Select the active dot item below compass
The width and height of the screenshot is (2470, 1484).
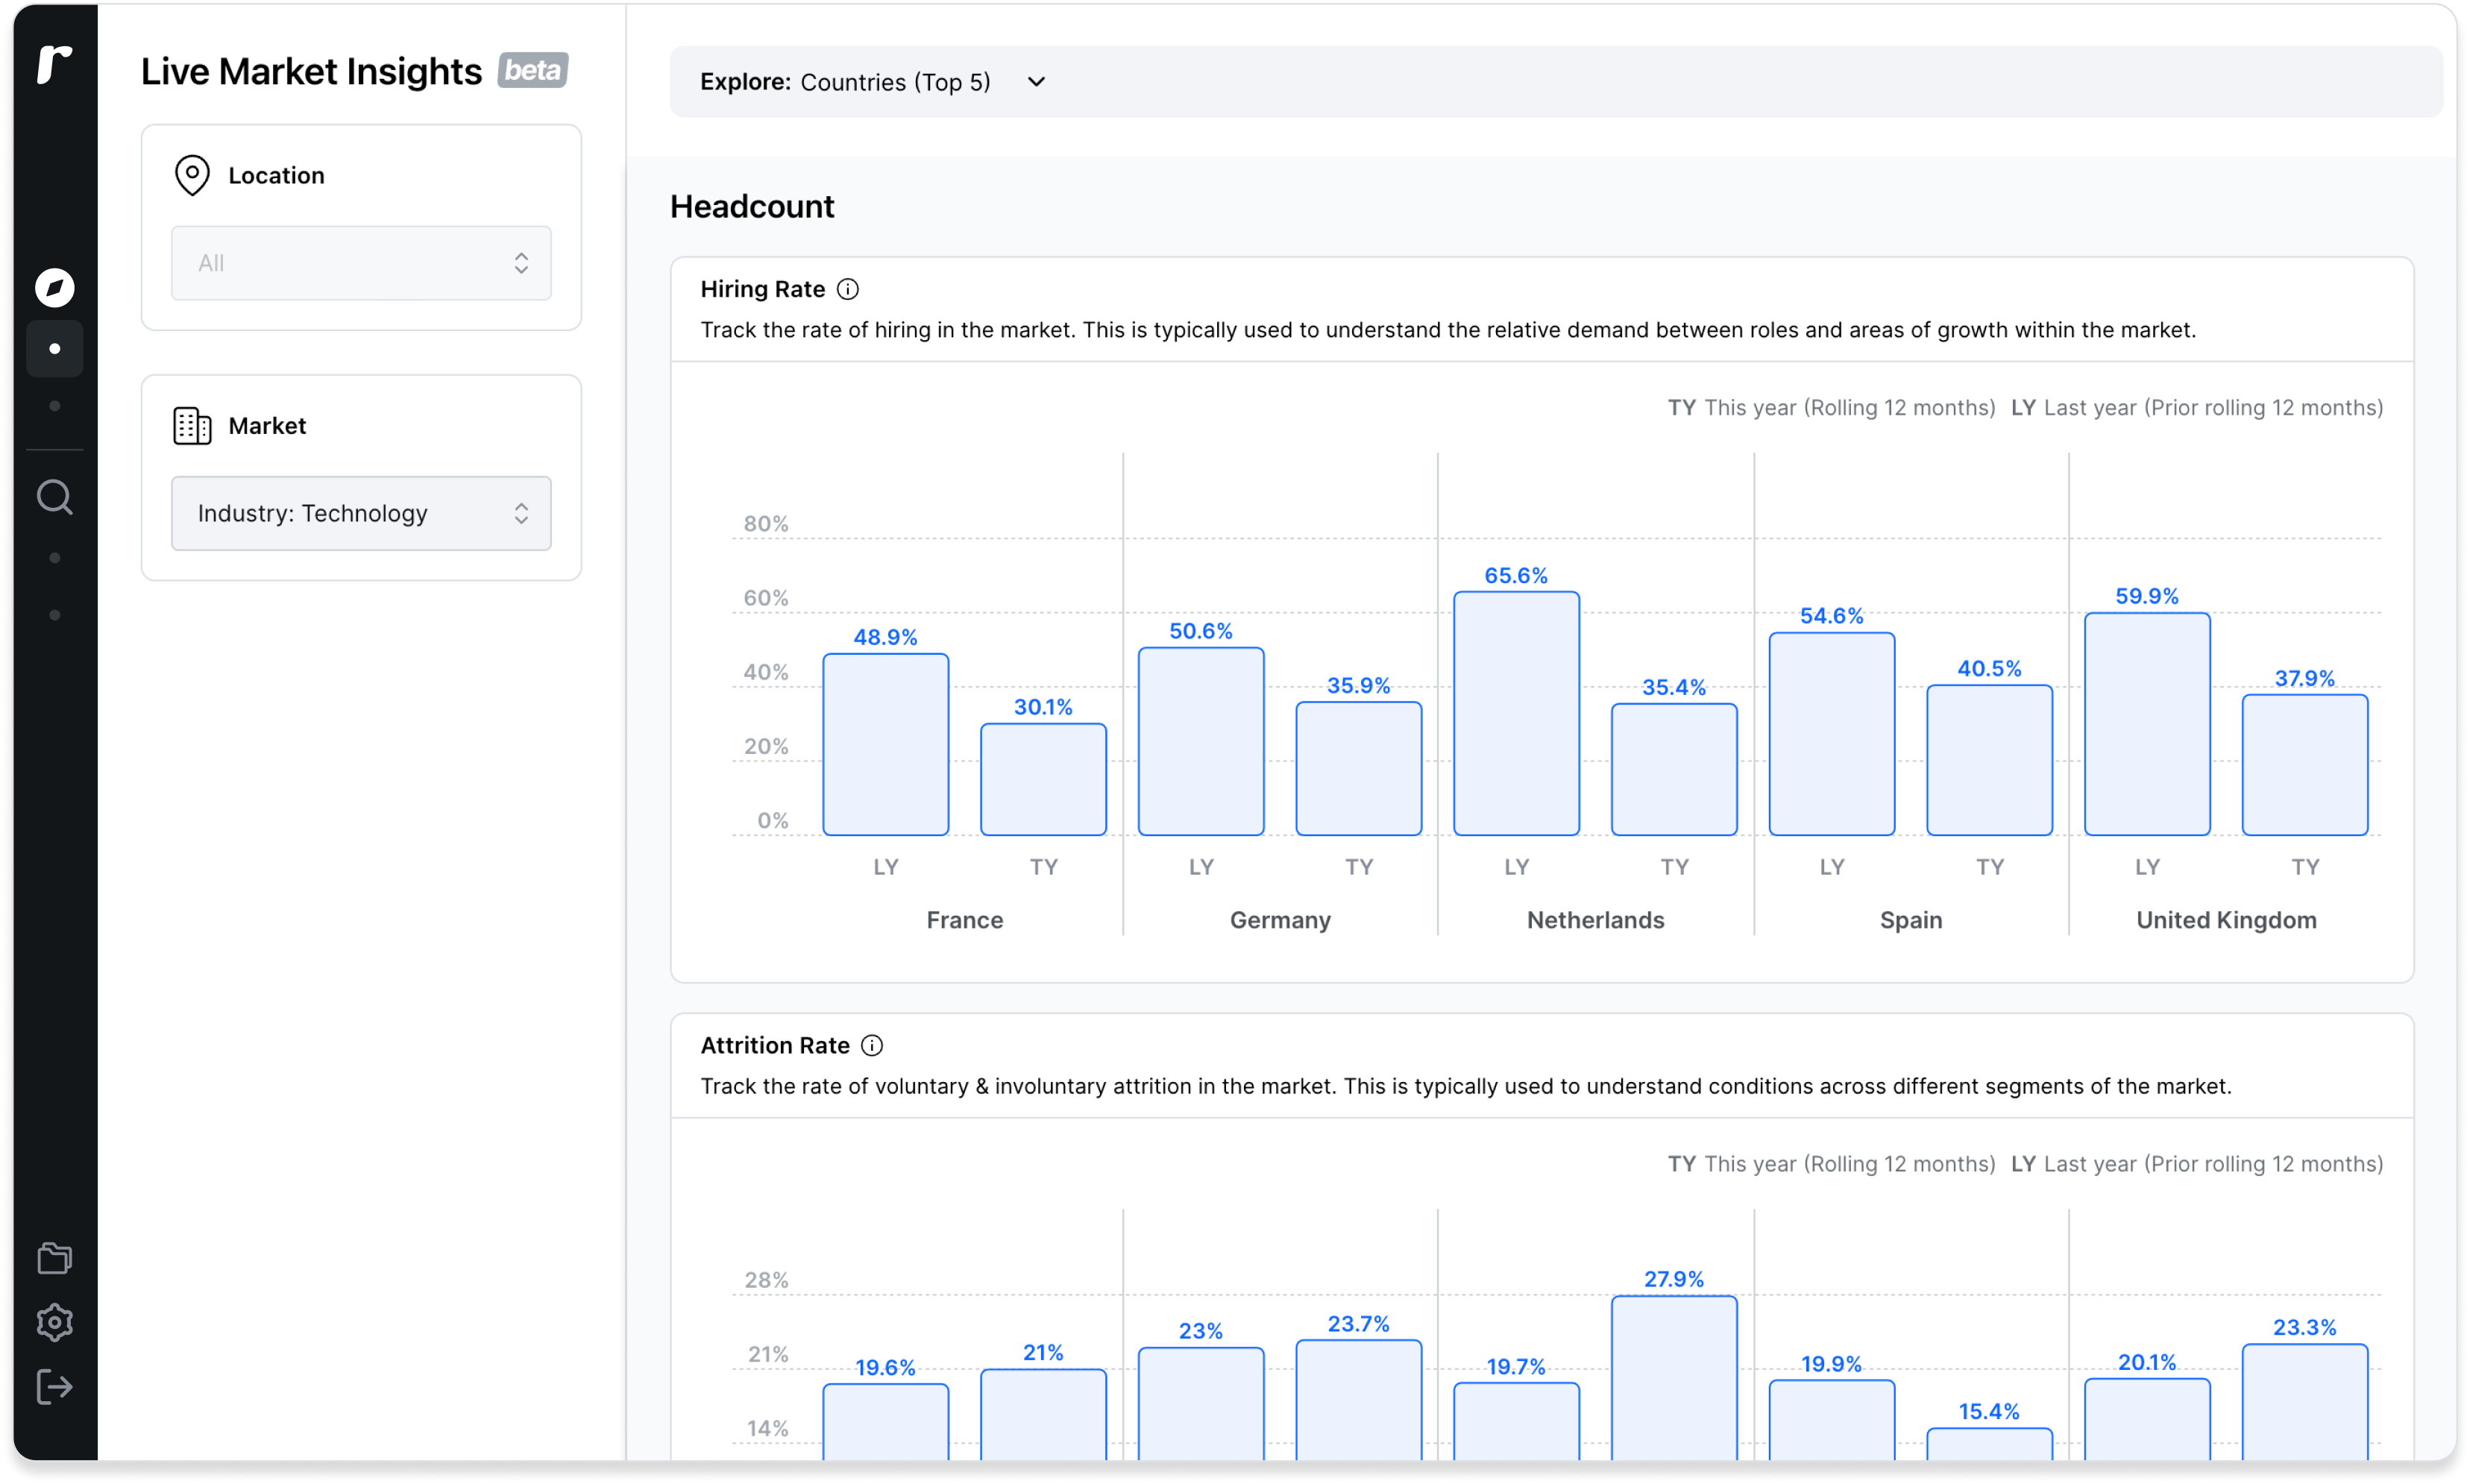tap(54, 349)
